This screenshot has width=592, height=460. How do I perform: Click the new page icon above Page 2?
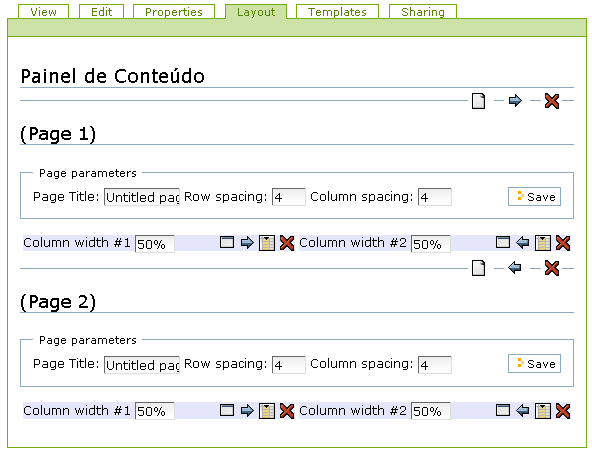pyautogui.click(x=478, y=268)
